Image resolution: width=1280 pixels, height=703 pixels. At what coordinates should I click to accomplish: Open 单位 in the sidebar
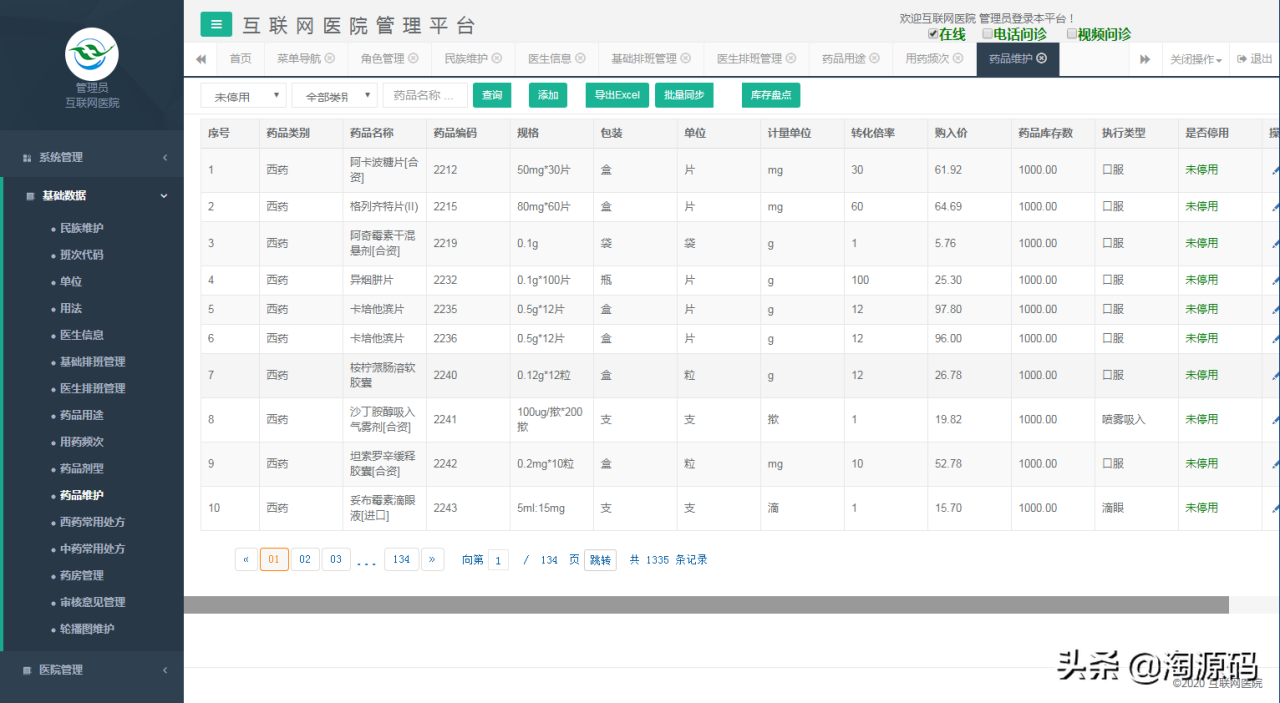coord(71,282)
